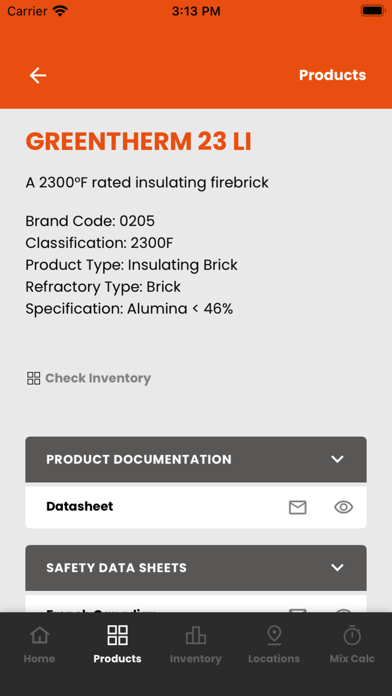Collapse the Product Documentation chevron

[x=338, y=459]
